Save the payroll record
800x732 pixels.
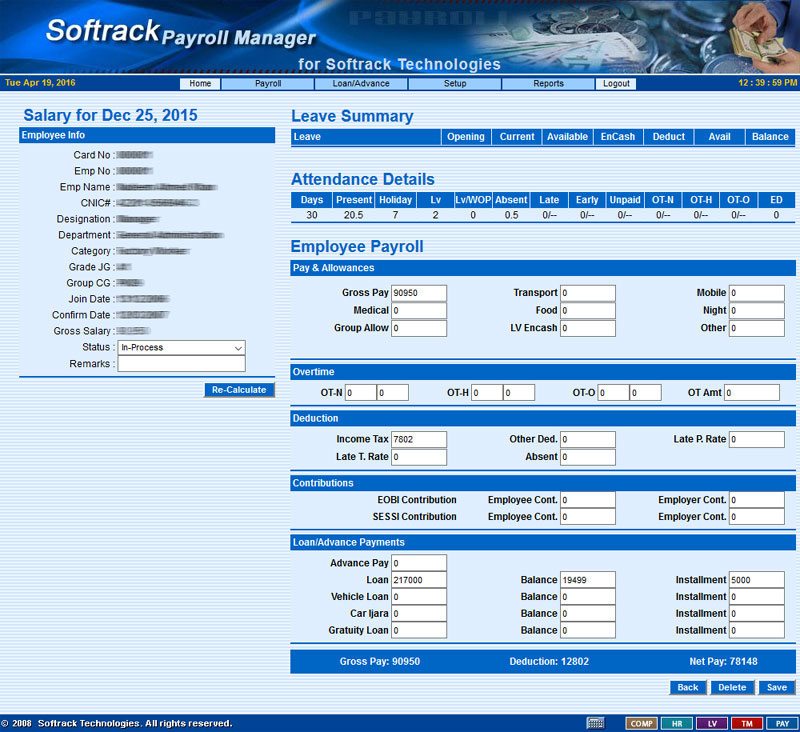click(777, 688)
